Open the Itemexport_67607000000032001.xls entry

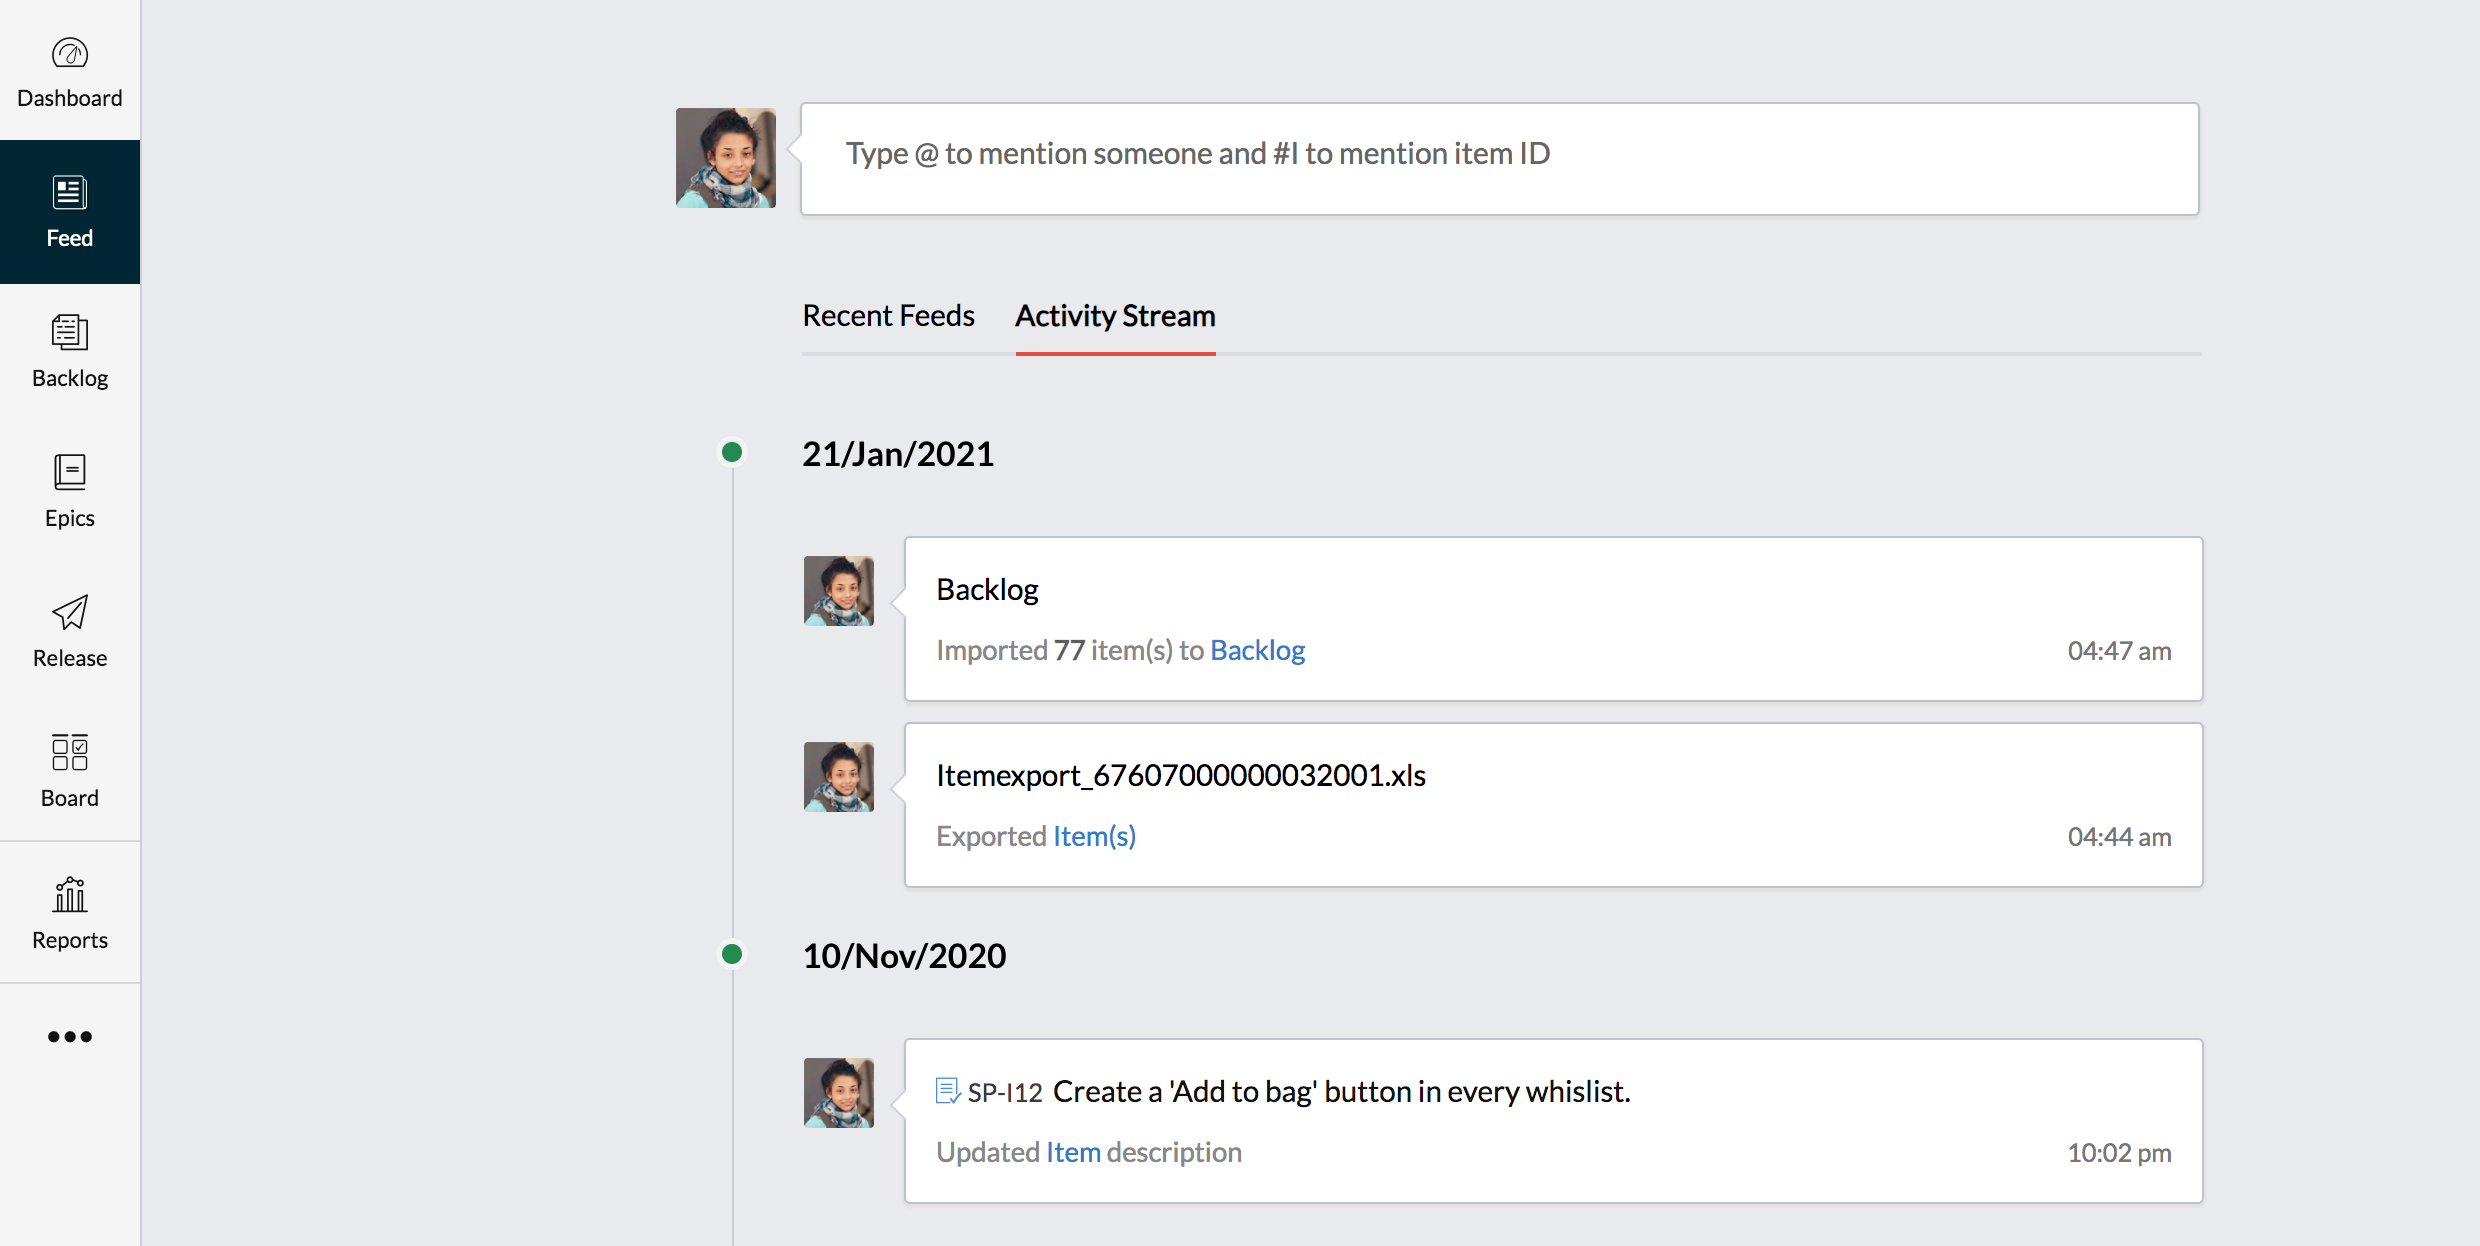pyautogui.click(x=1180, y=776)
